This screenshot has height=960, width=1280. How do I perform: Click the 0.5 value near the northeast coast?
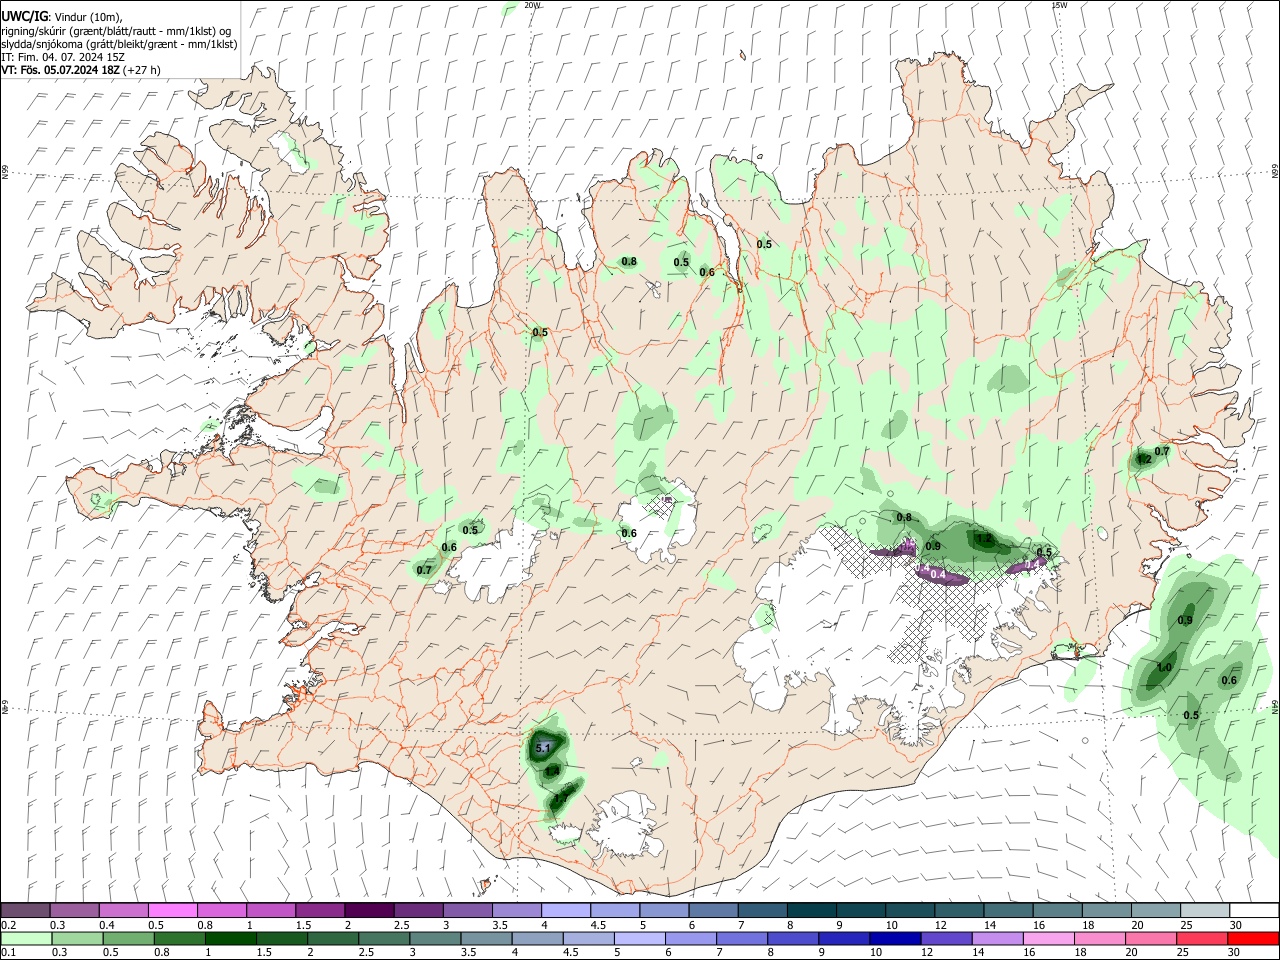(x=764, y=244)
